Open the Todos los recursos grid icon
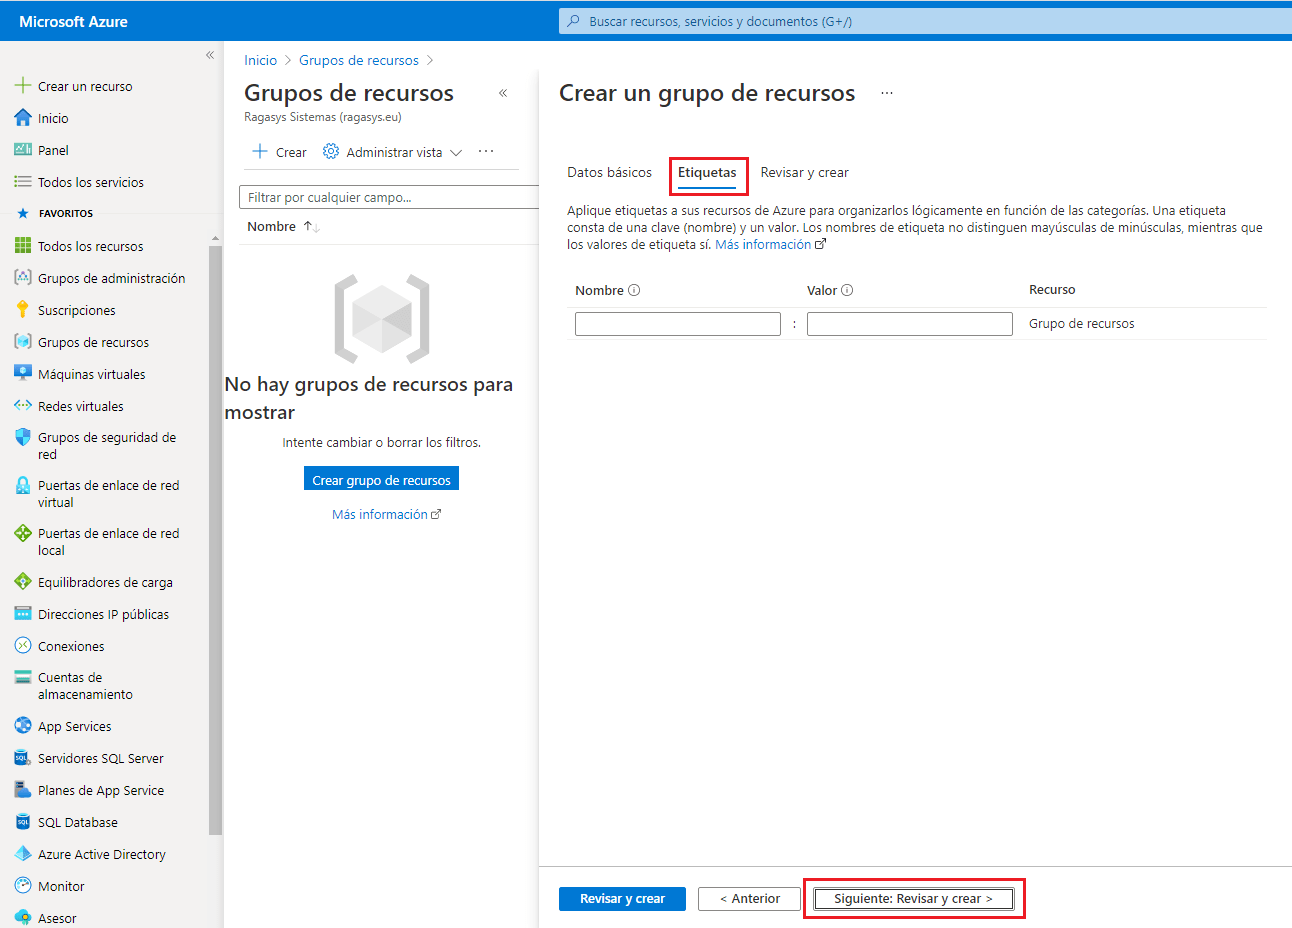 pyautogui.click(x=23, y=246)
